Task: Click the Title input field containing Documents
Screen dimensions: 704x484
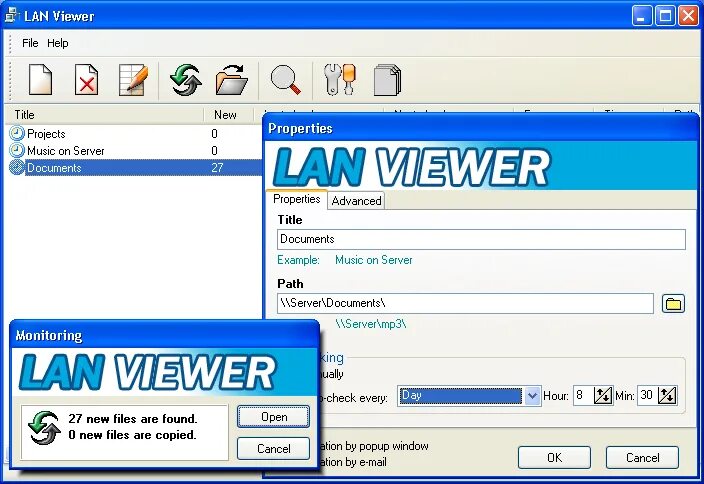Action: (481, 239)
